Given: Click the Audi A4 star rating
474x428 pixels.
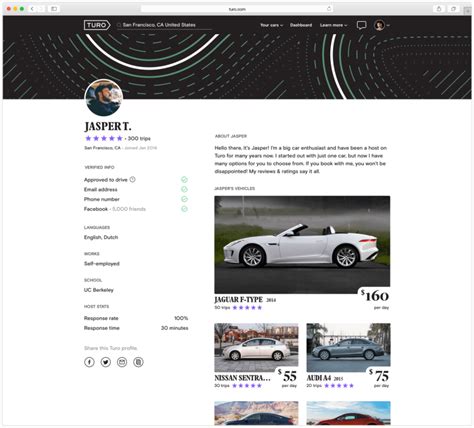Looking at the screenshot, I should coord(339,386).
